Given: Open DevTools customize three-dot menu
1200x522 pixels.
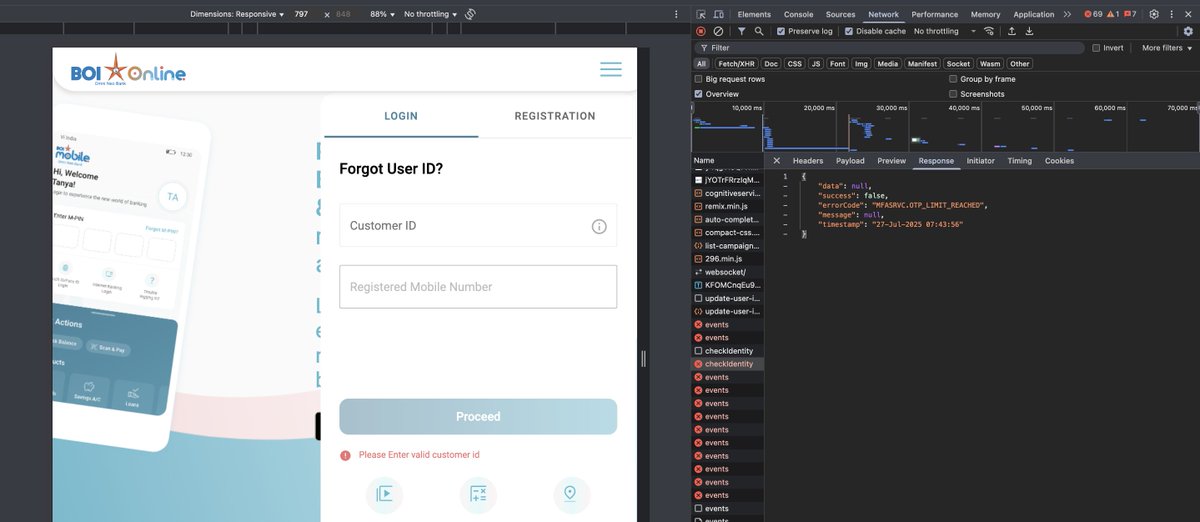Looking at the screenshot, I should pyautogui.click(x=1172, y=15).
